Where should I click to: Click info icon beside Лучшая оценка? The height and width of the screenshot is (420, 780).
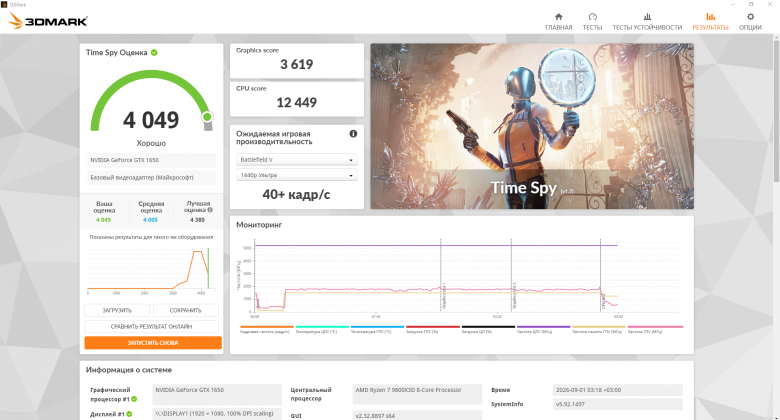click(x=210, y=210)
